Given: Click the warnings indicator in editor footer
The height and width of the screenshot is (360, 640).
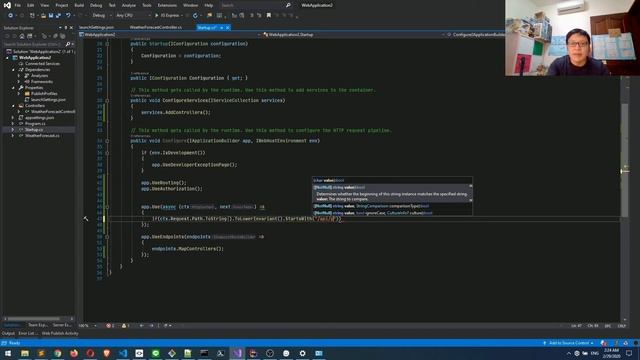Looking at the screenshot, I should point(126,326).
